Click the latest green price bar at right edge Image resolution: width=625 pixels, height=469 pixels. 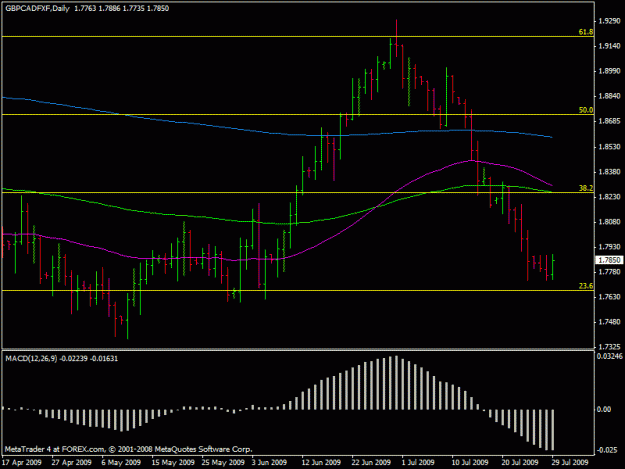tap(552, 267)
